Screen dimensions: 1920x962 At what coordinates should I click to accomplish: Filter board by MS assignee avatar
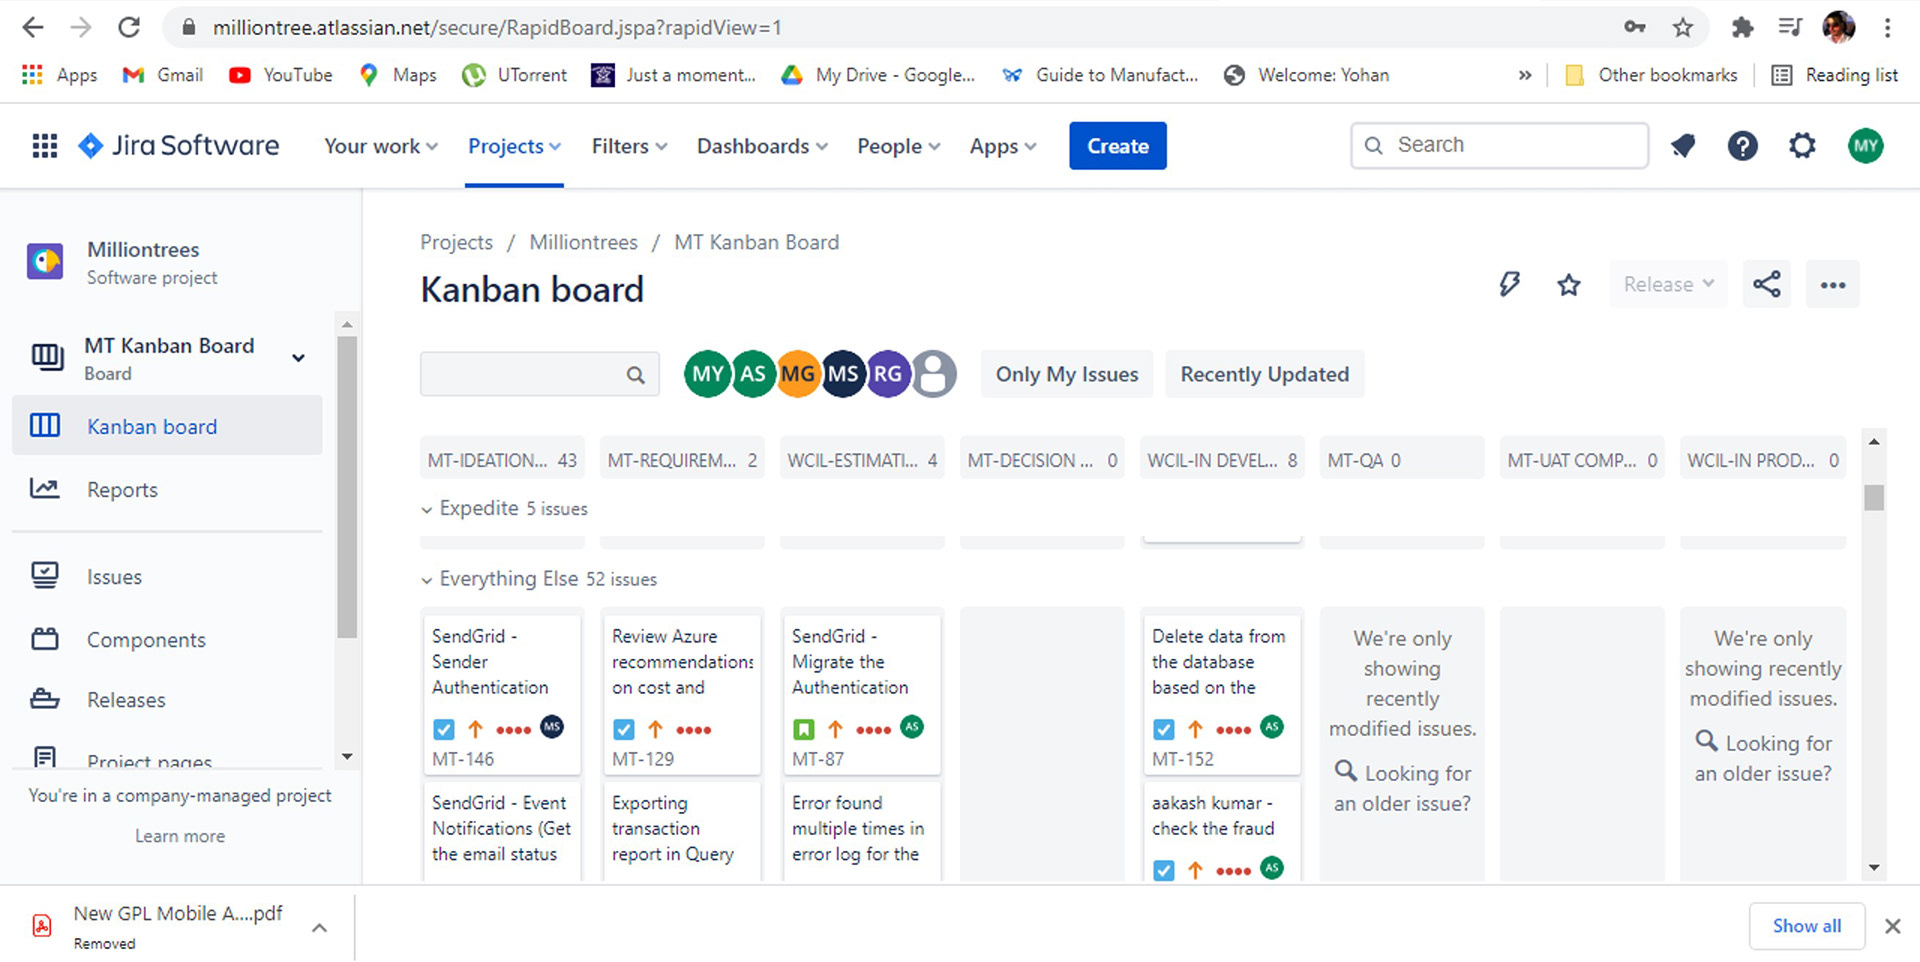(x=843, y=374)
